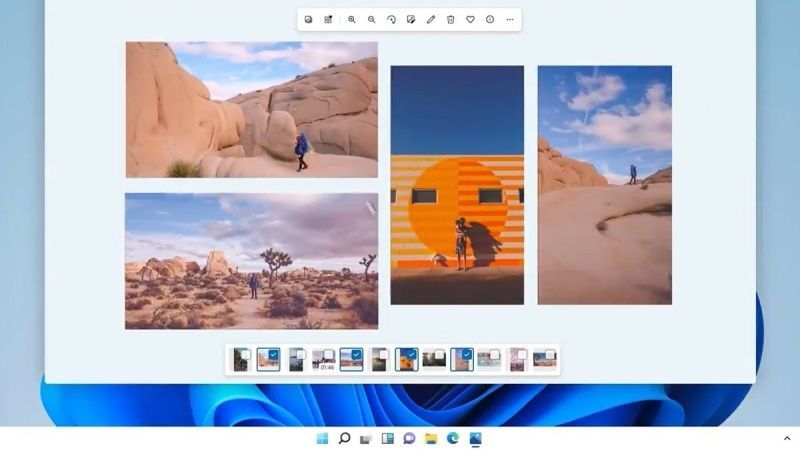Click the Photos app icon on the taskbar
Image resolution: width=800 pixels, height=450 pixels.
(x=475, y=438)
